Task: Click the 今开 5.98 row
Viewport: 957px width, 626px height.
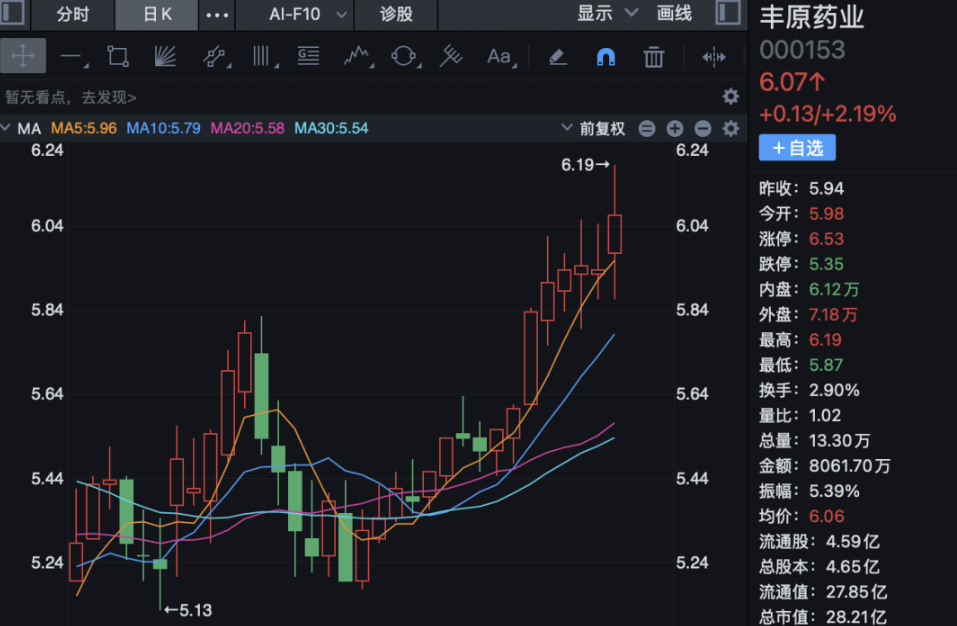Action: [801, 214]
